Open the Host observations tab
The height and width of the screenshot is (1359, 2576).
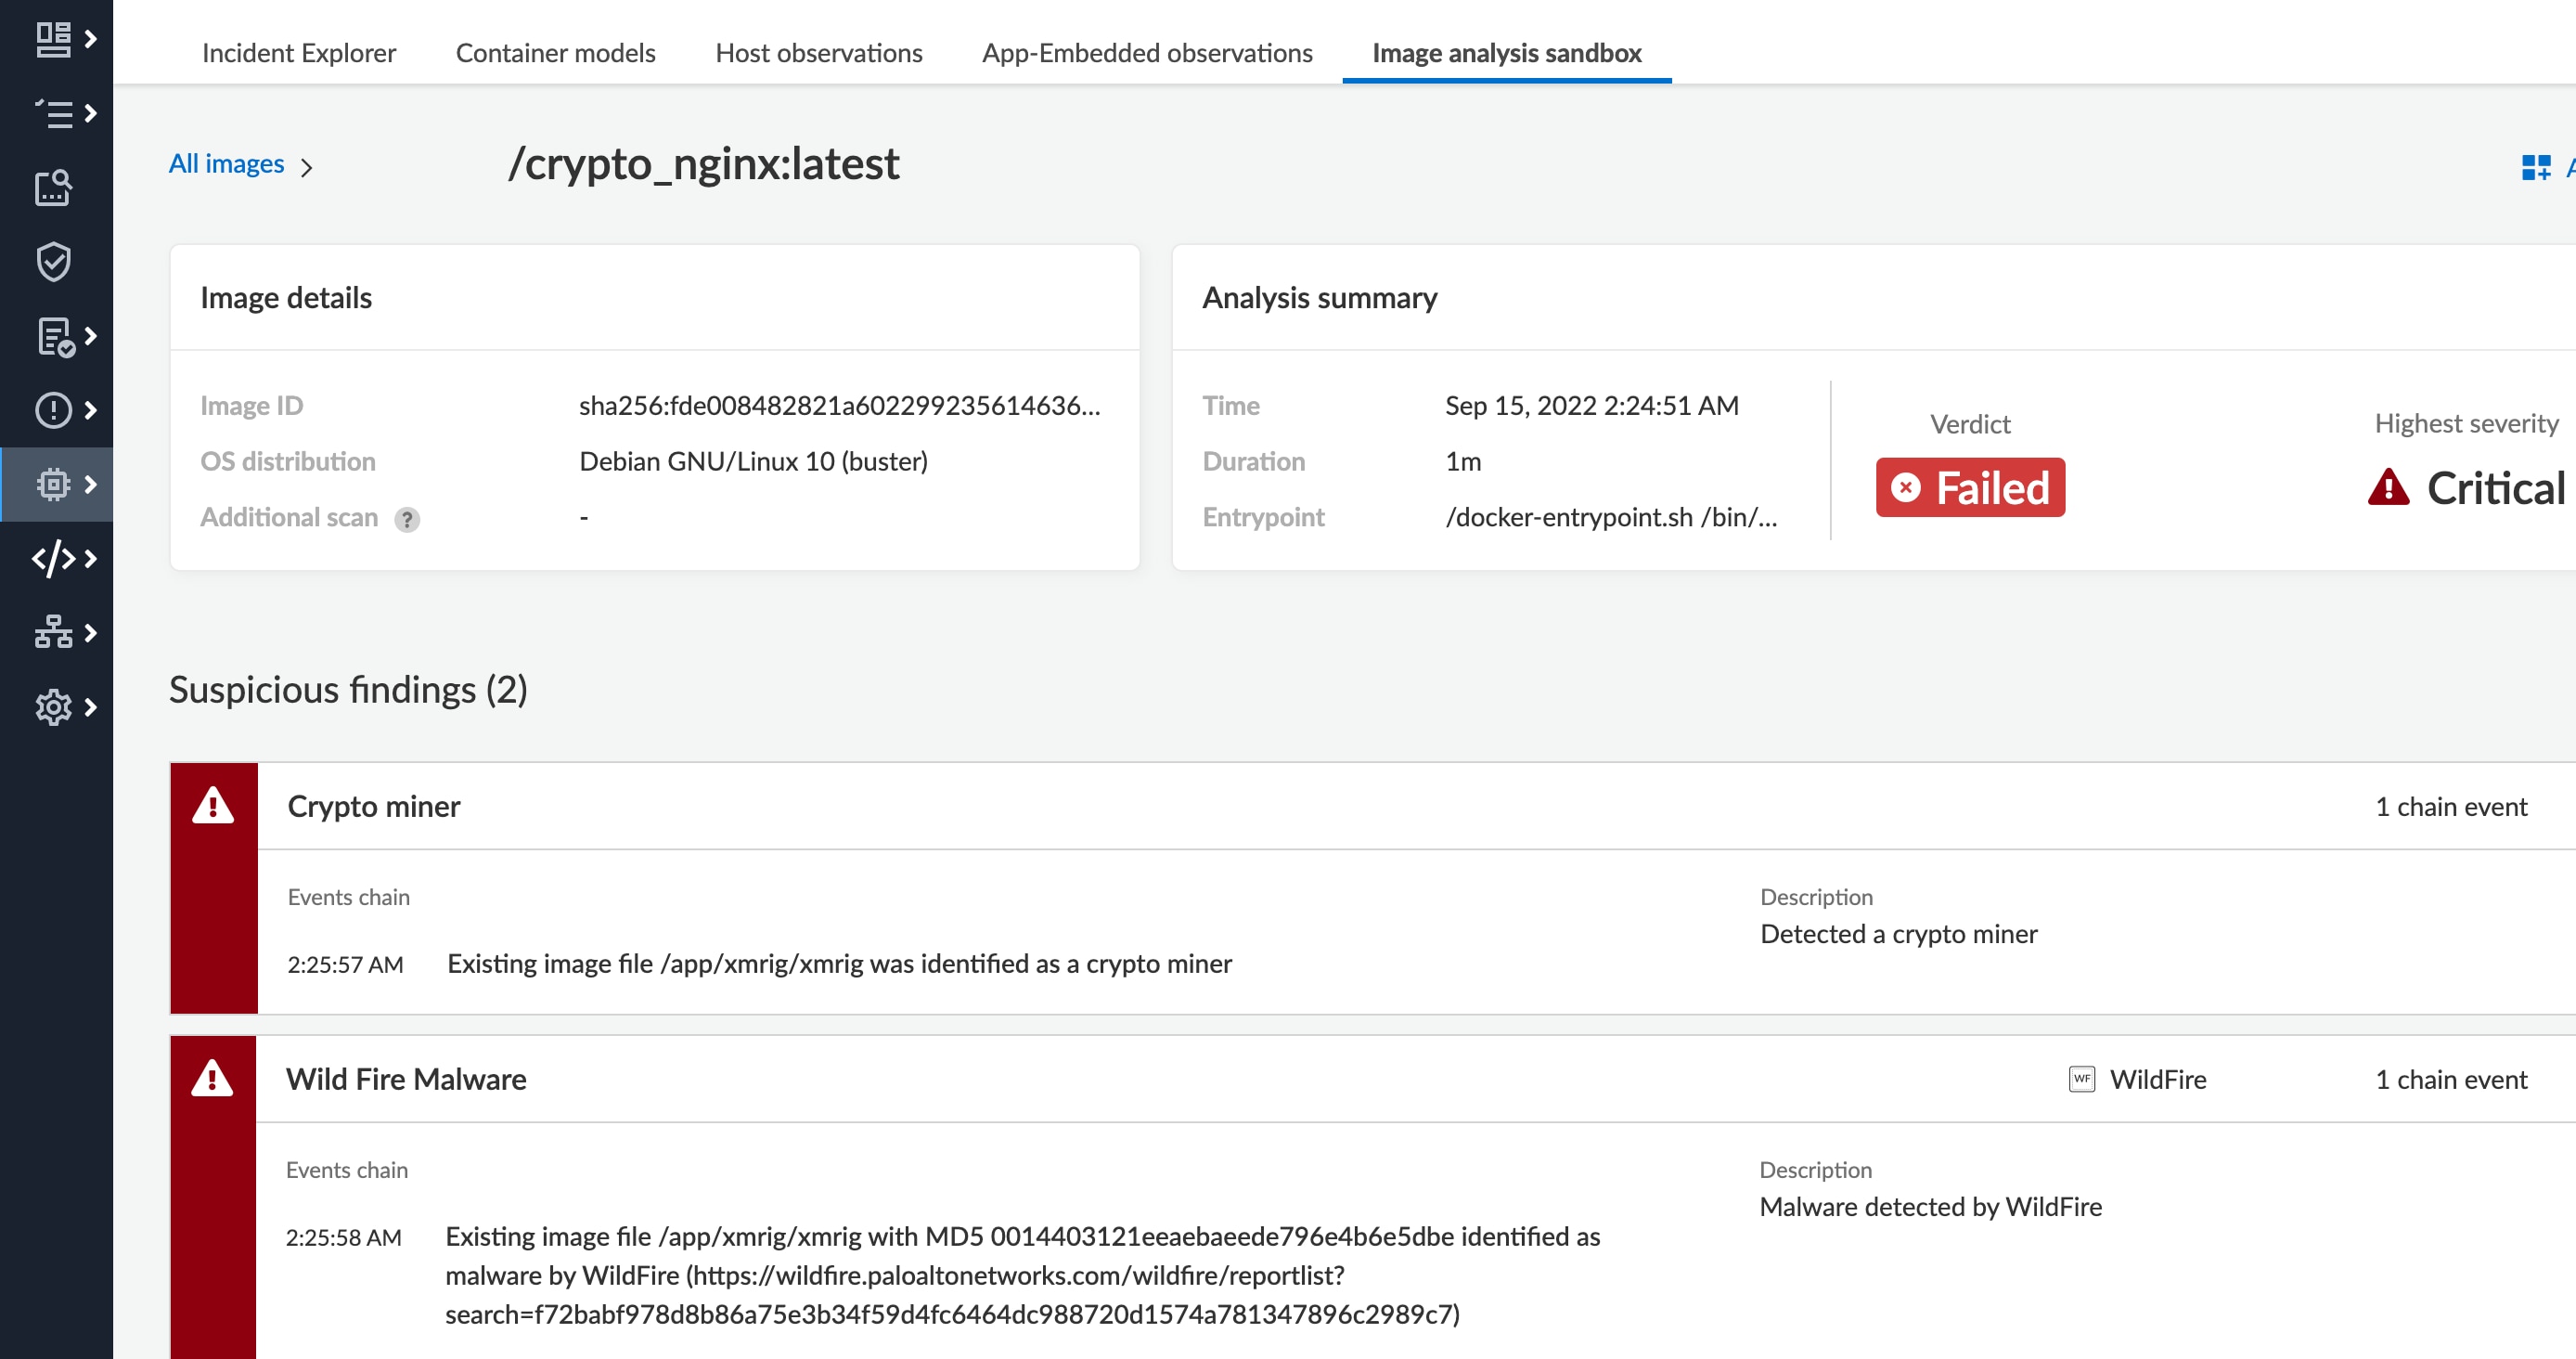coord(818,53)
